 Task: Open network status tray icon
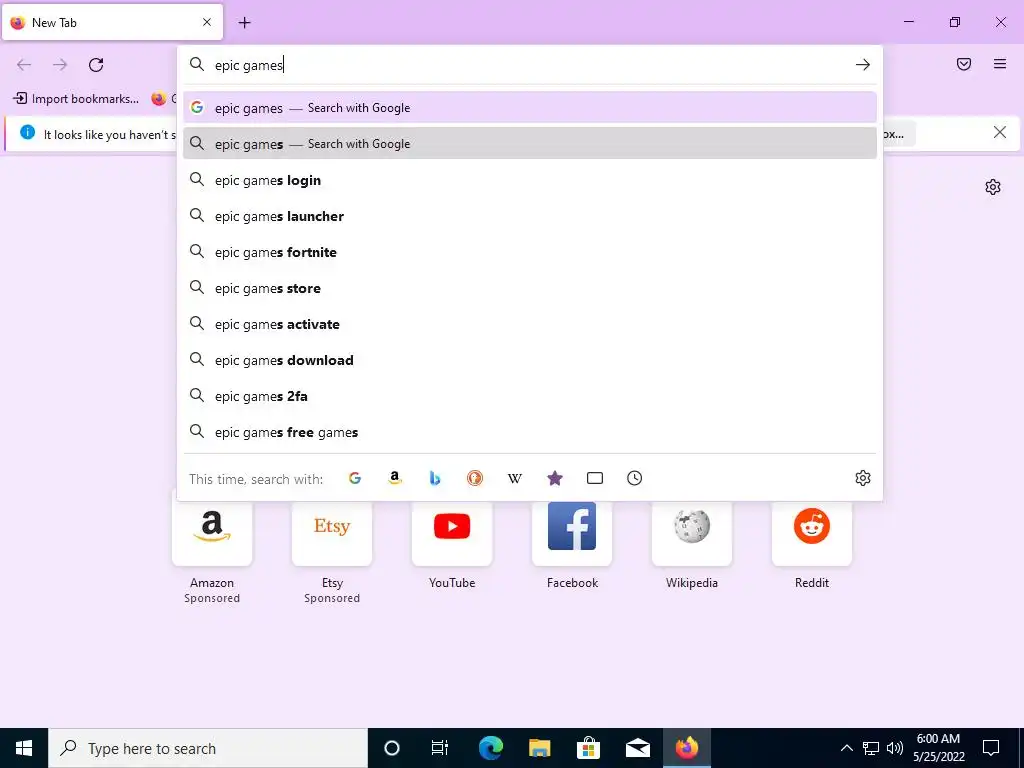pos(871,748)
